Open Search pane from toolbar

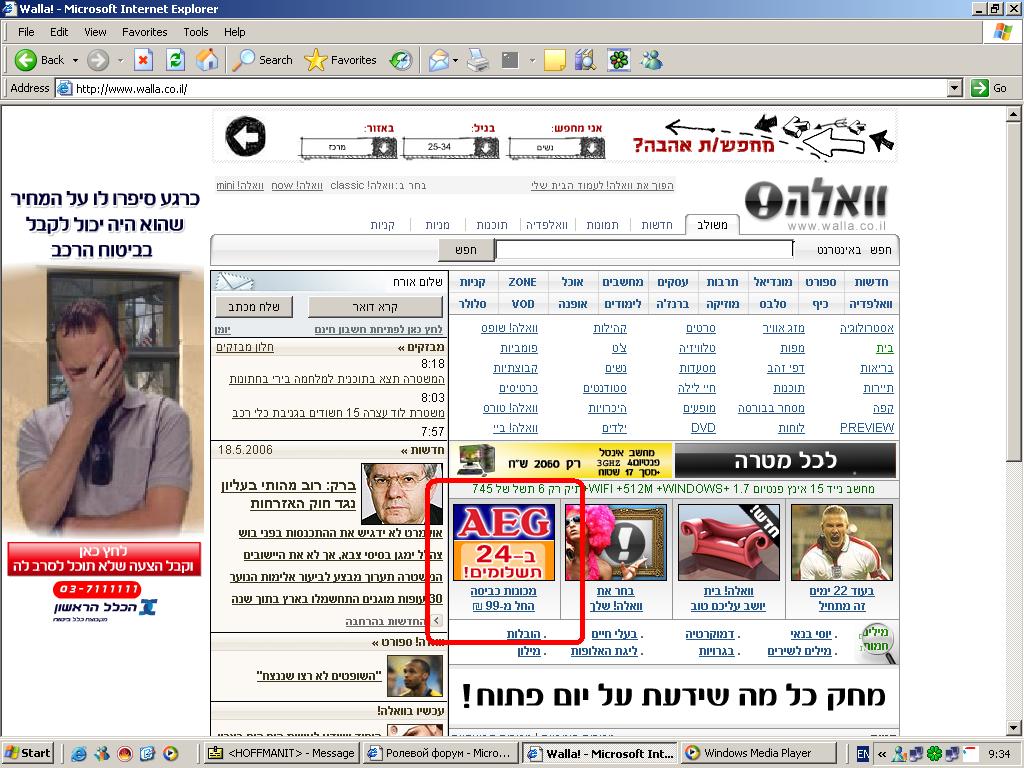pyautogui.click(x=263, y=60)
